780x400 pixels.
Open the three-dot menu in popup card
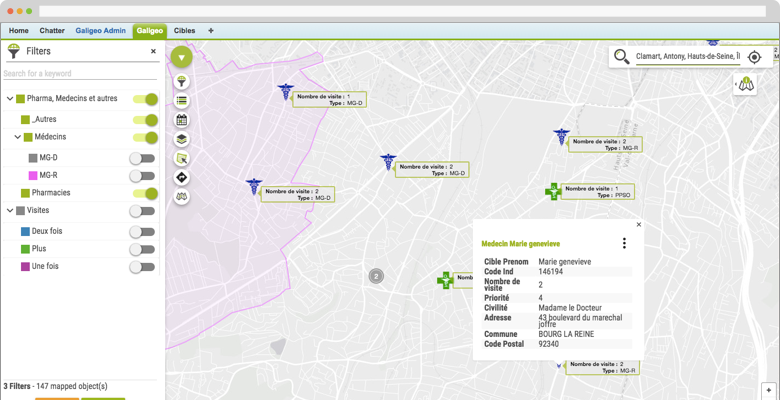pos(624,243)
